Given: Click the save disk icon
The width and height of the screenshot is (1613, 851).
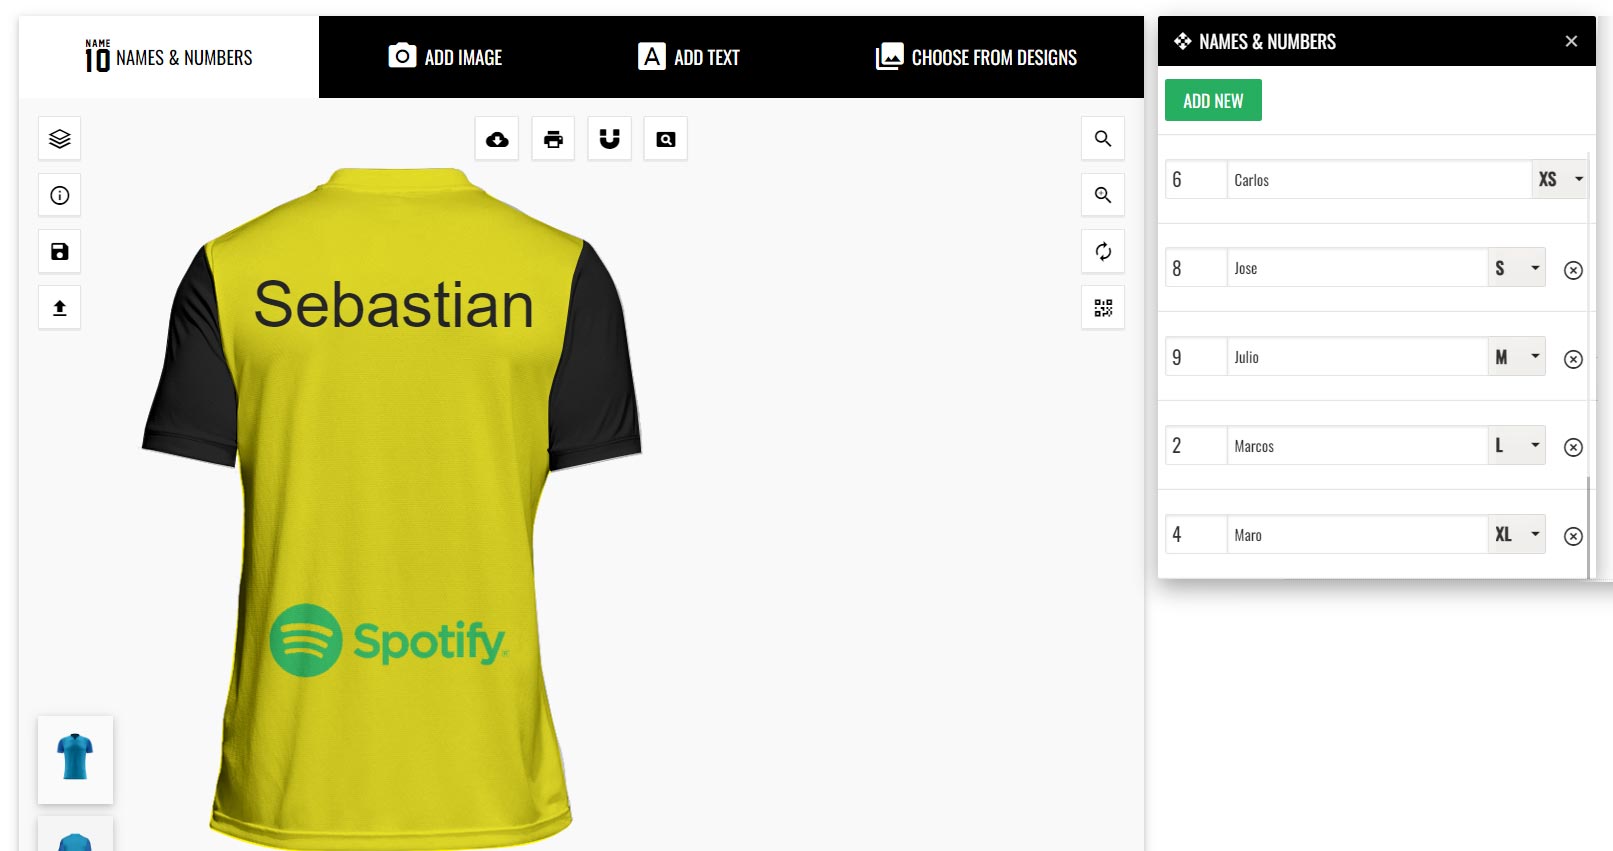Looking at the screenshot, I should coord(60,252).
